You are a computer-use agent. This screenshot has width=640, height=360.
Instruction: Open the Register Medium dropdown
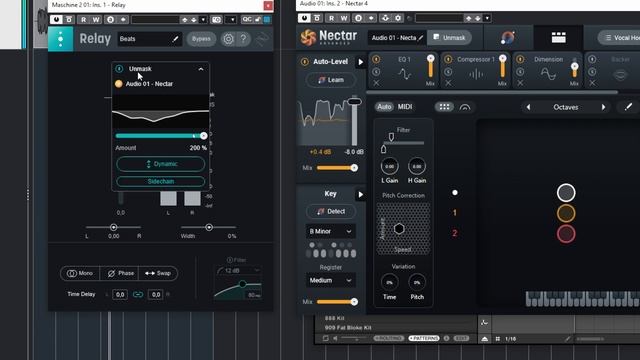point(331,280)
